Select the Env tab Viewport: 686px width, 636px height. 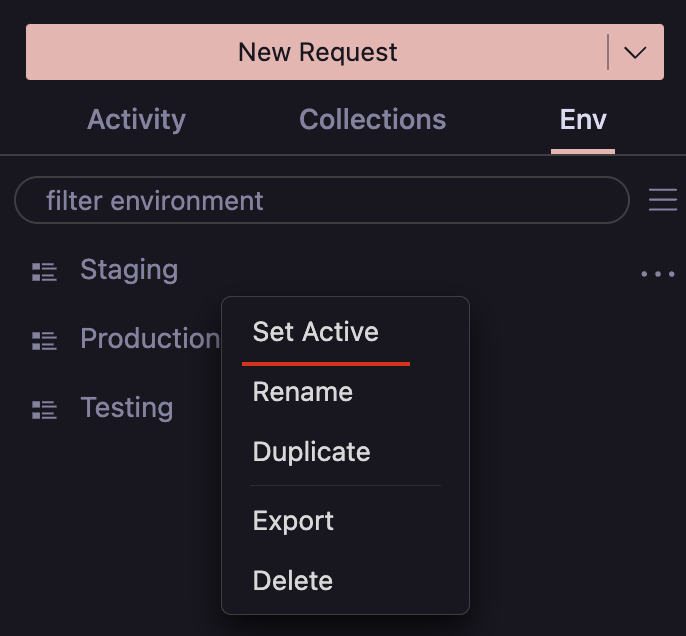coord(583,120)
